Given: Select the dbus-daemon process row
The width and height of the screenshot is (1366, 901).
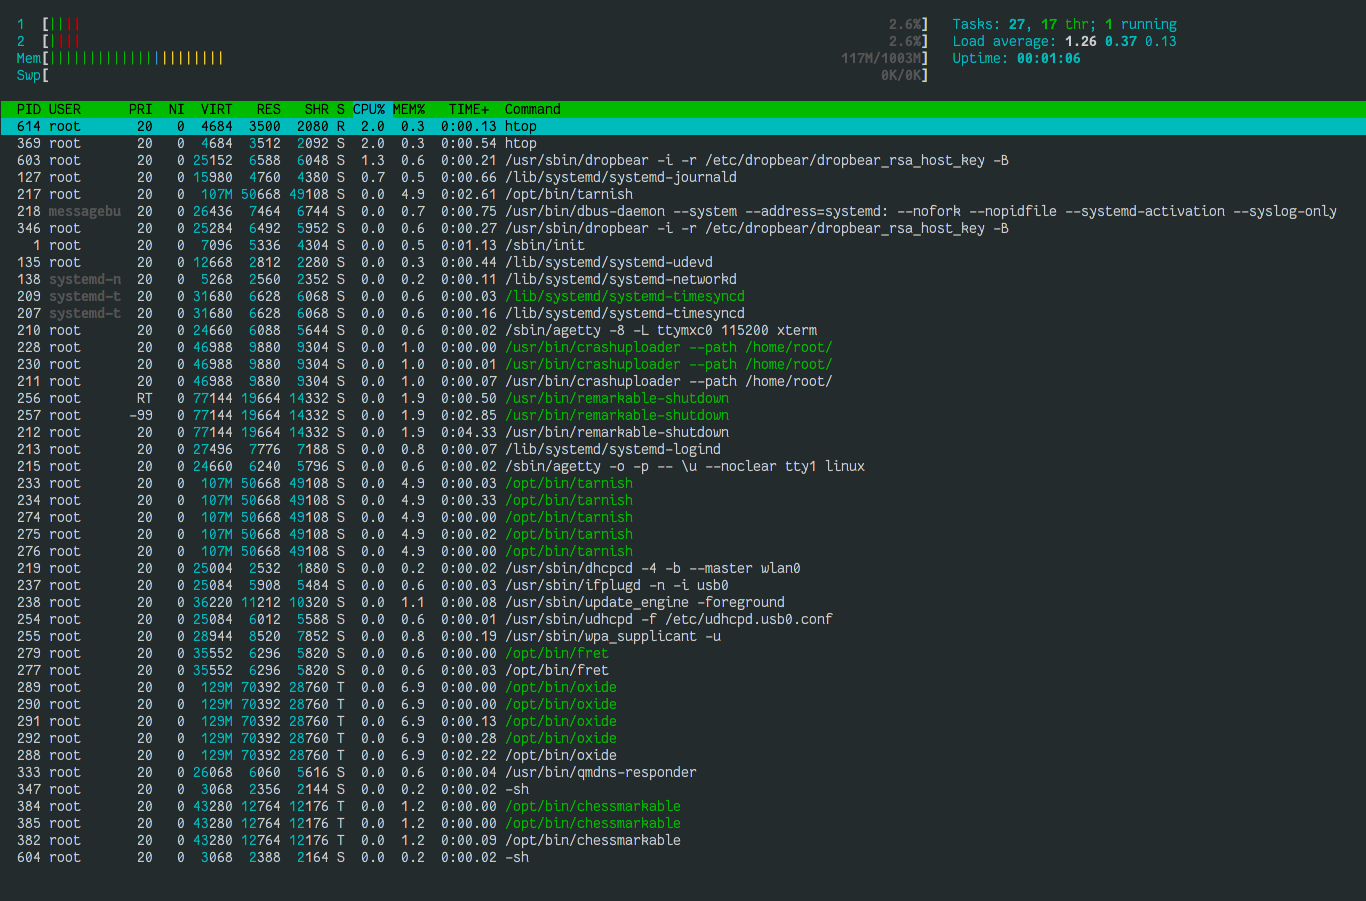Looking at the screenshot, I should pos(683,211).
